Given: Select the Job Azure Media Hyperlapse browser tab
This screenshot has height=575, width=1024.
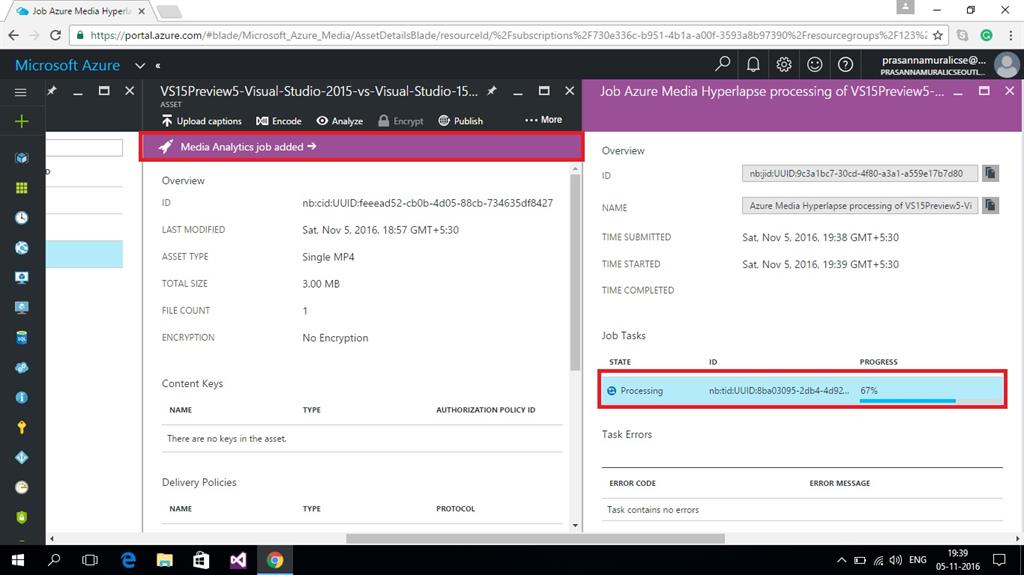Looking at the screenshot, I should pos(80,11).
